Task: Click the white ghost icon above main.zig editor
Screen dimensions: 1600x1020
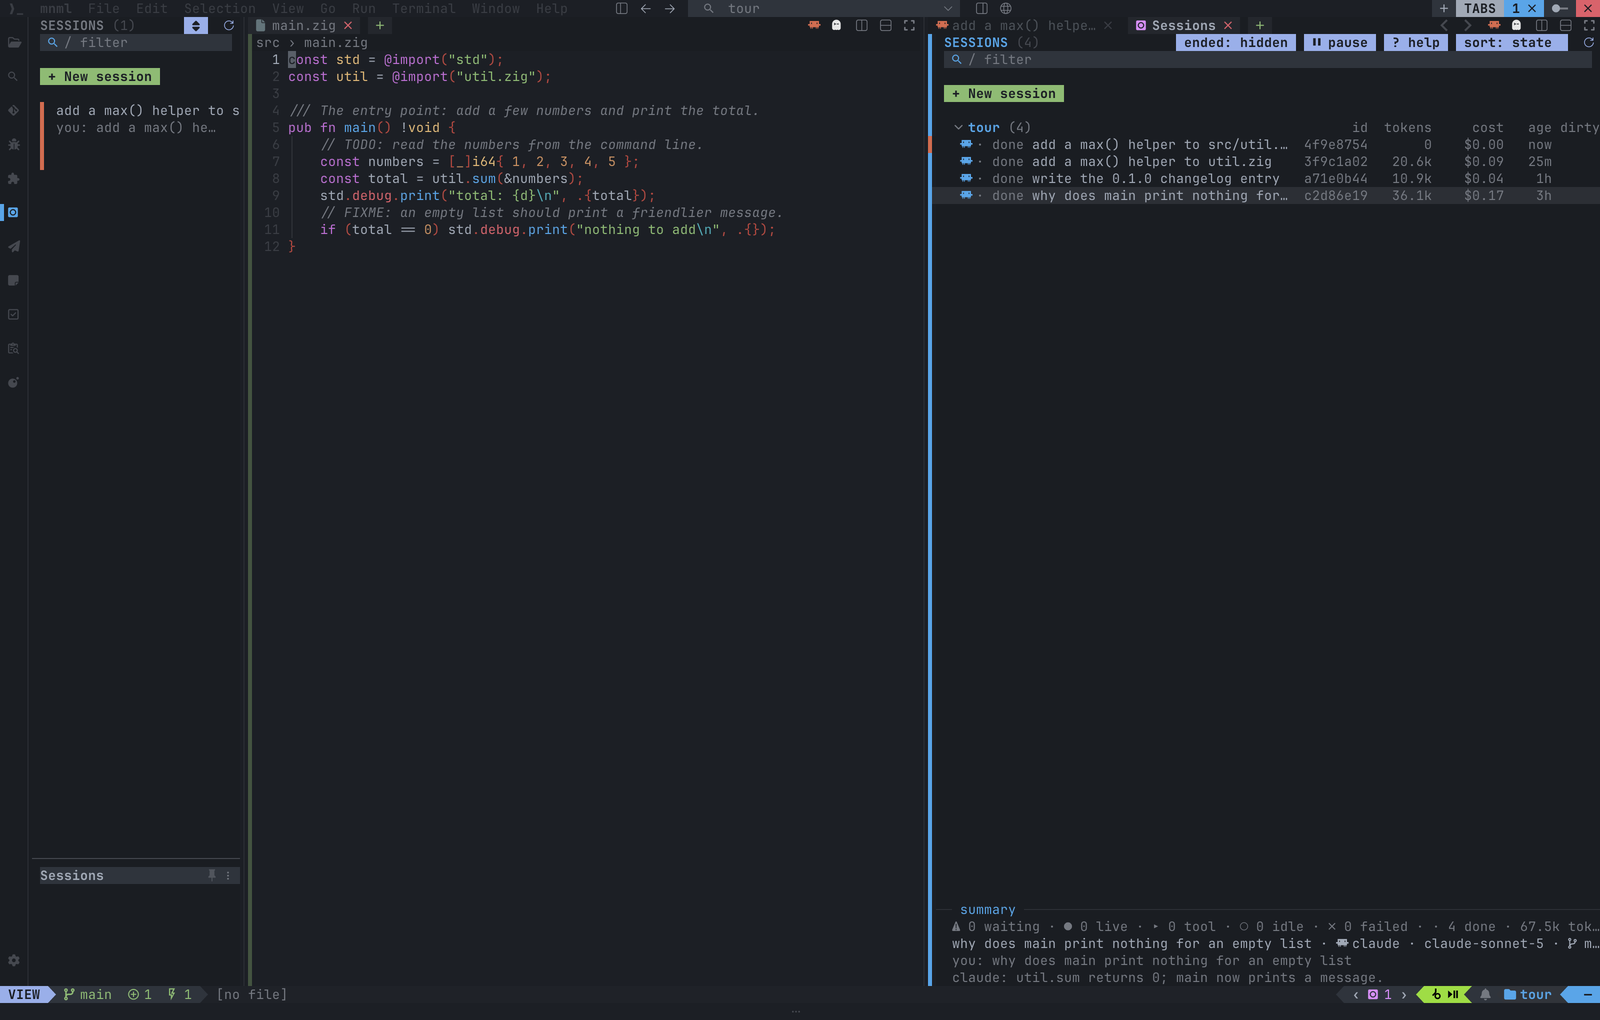Action: (x=837, y=26)
